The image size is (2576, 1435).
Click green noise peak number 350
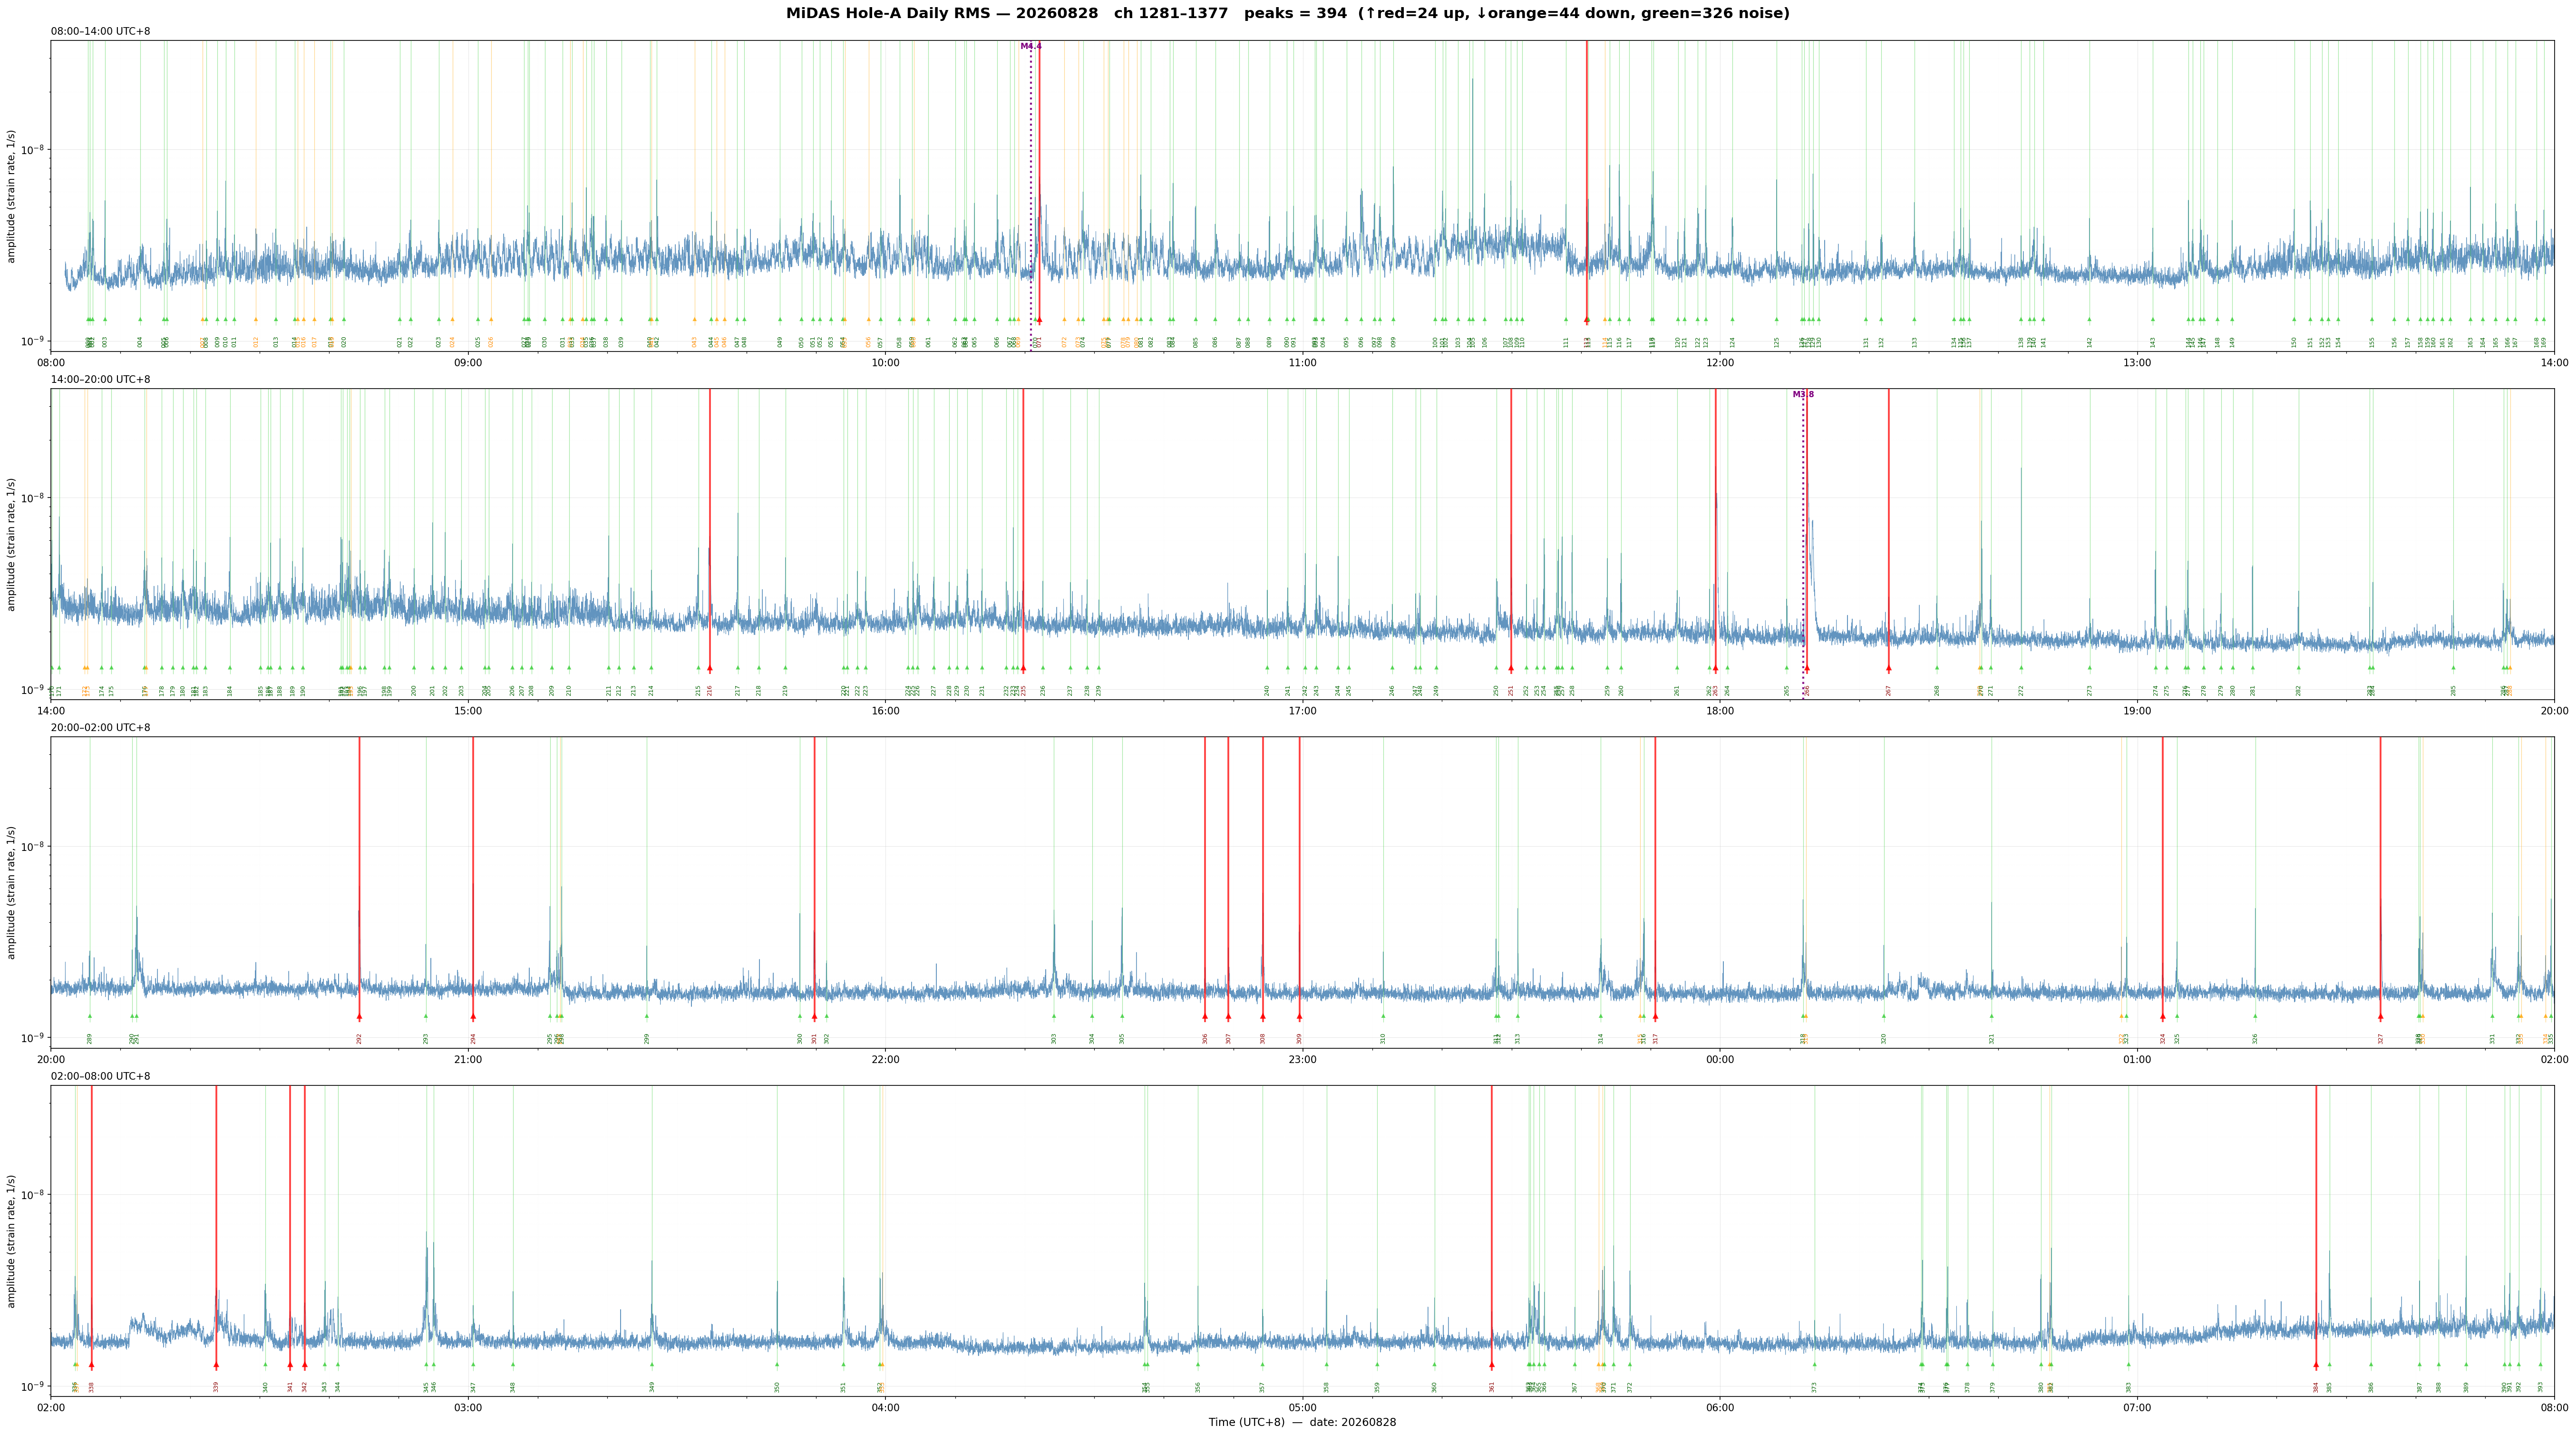777,1387
